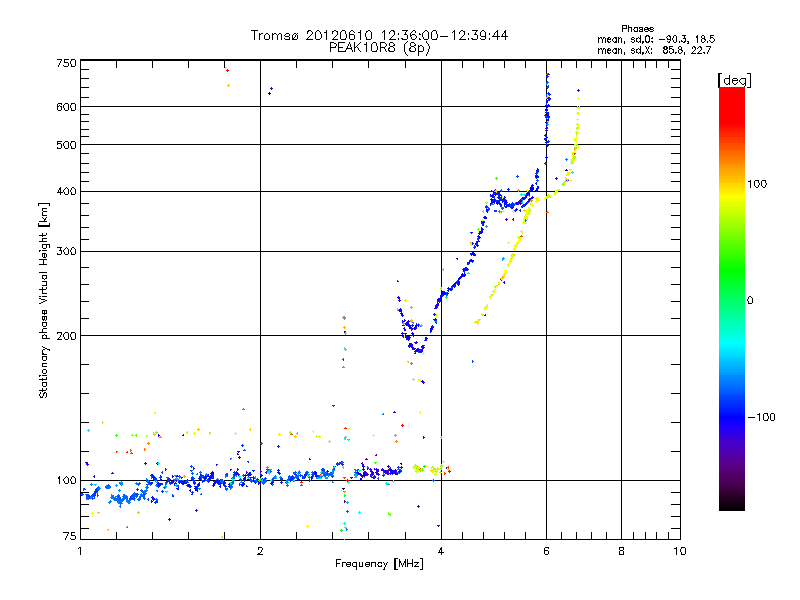
Task: Click the y-axis tick label "300"
Action: [x=66, y=252]
